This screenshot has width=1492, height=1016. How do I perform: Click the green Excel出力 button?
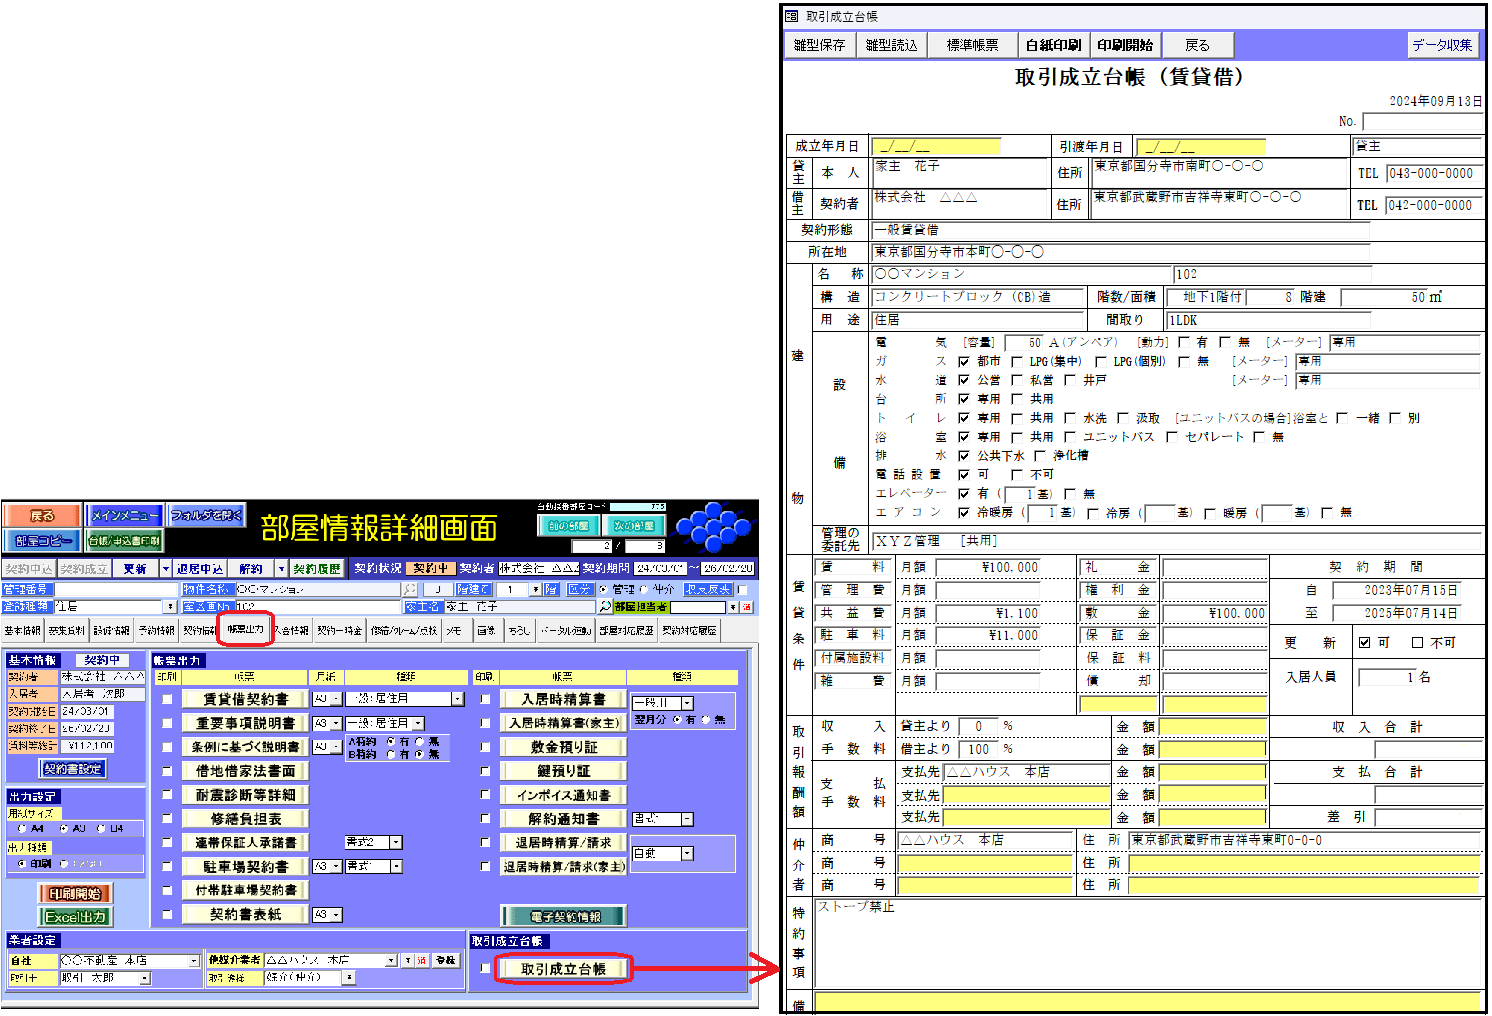point(75,917)
